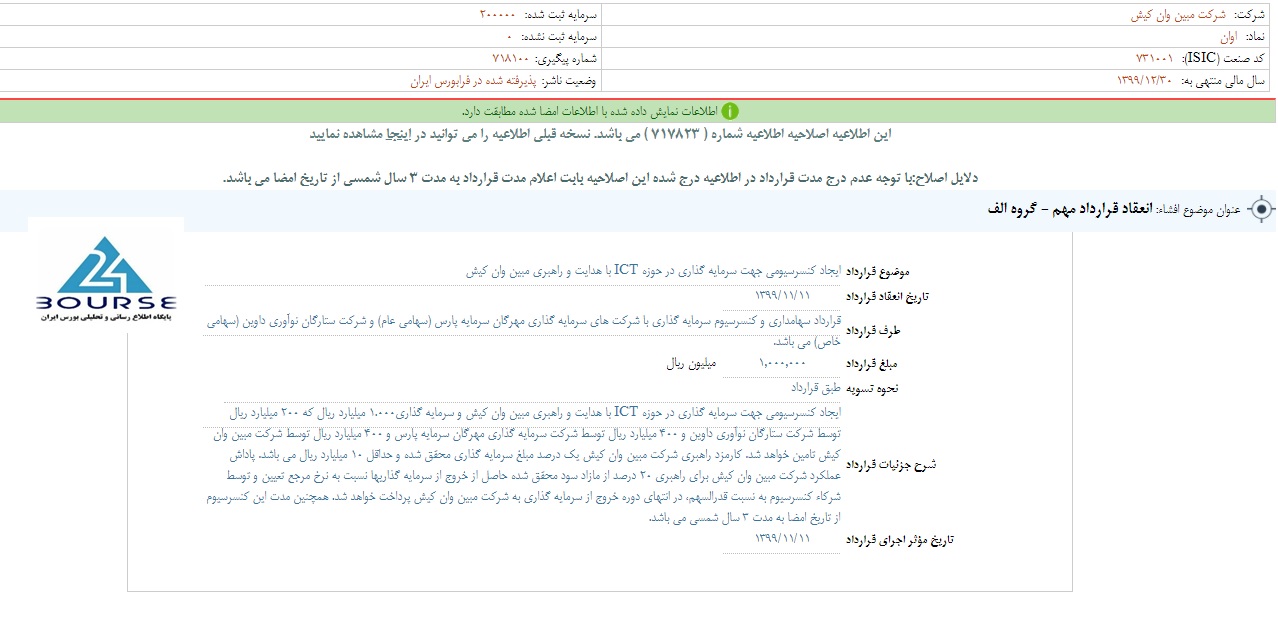Click the کد صنعت (ISIC) label
This screenshot has width=1278, height=619.
tap(1224, 58)
